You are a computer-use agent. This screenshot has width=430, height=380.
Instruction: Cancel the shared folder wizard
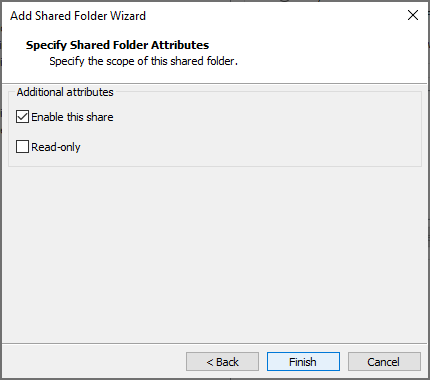(x=384, y=362)
